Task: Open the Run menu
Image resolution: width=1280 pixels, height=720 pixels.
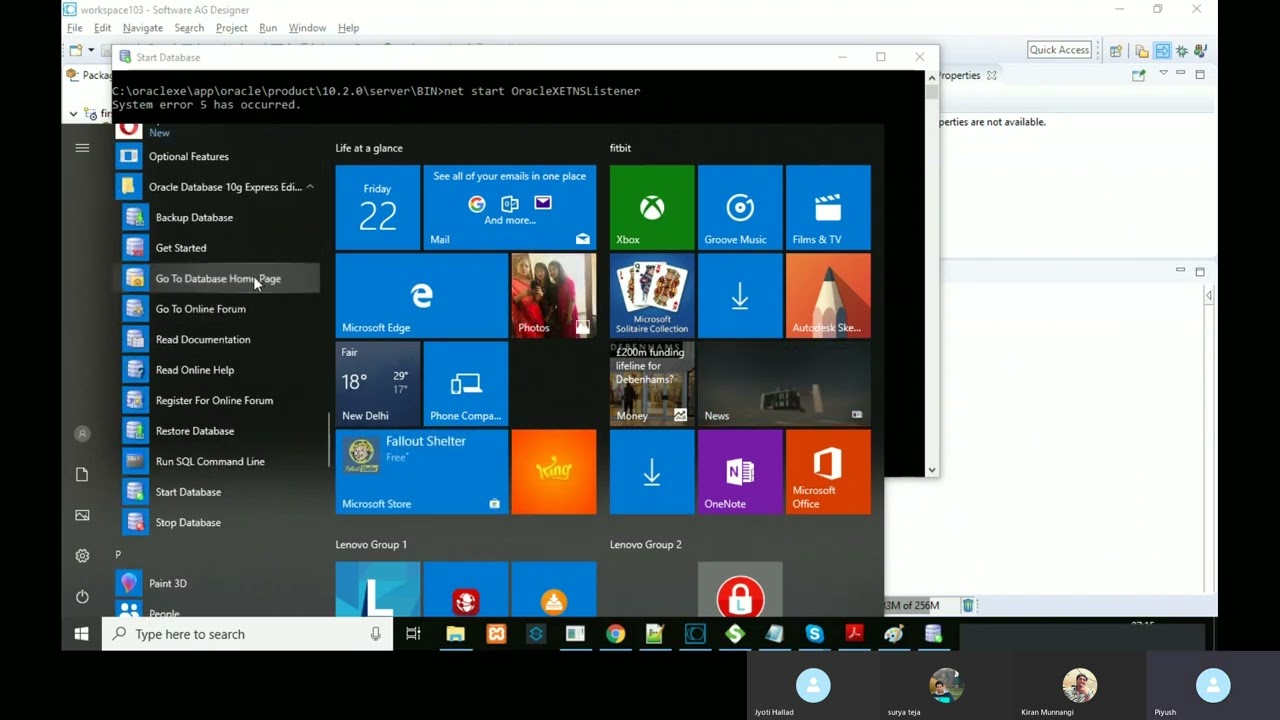Action: [268, 28]
